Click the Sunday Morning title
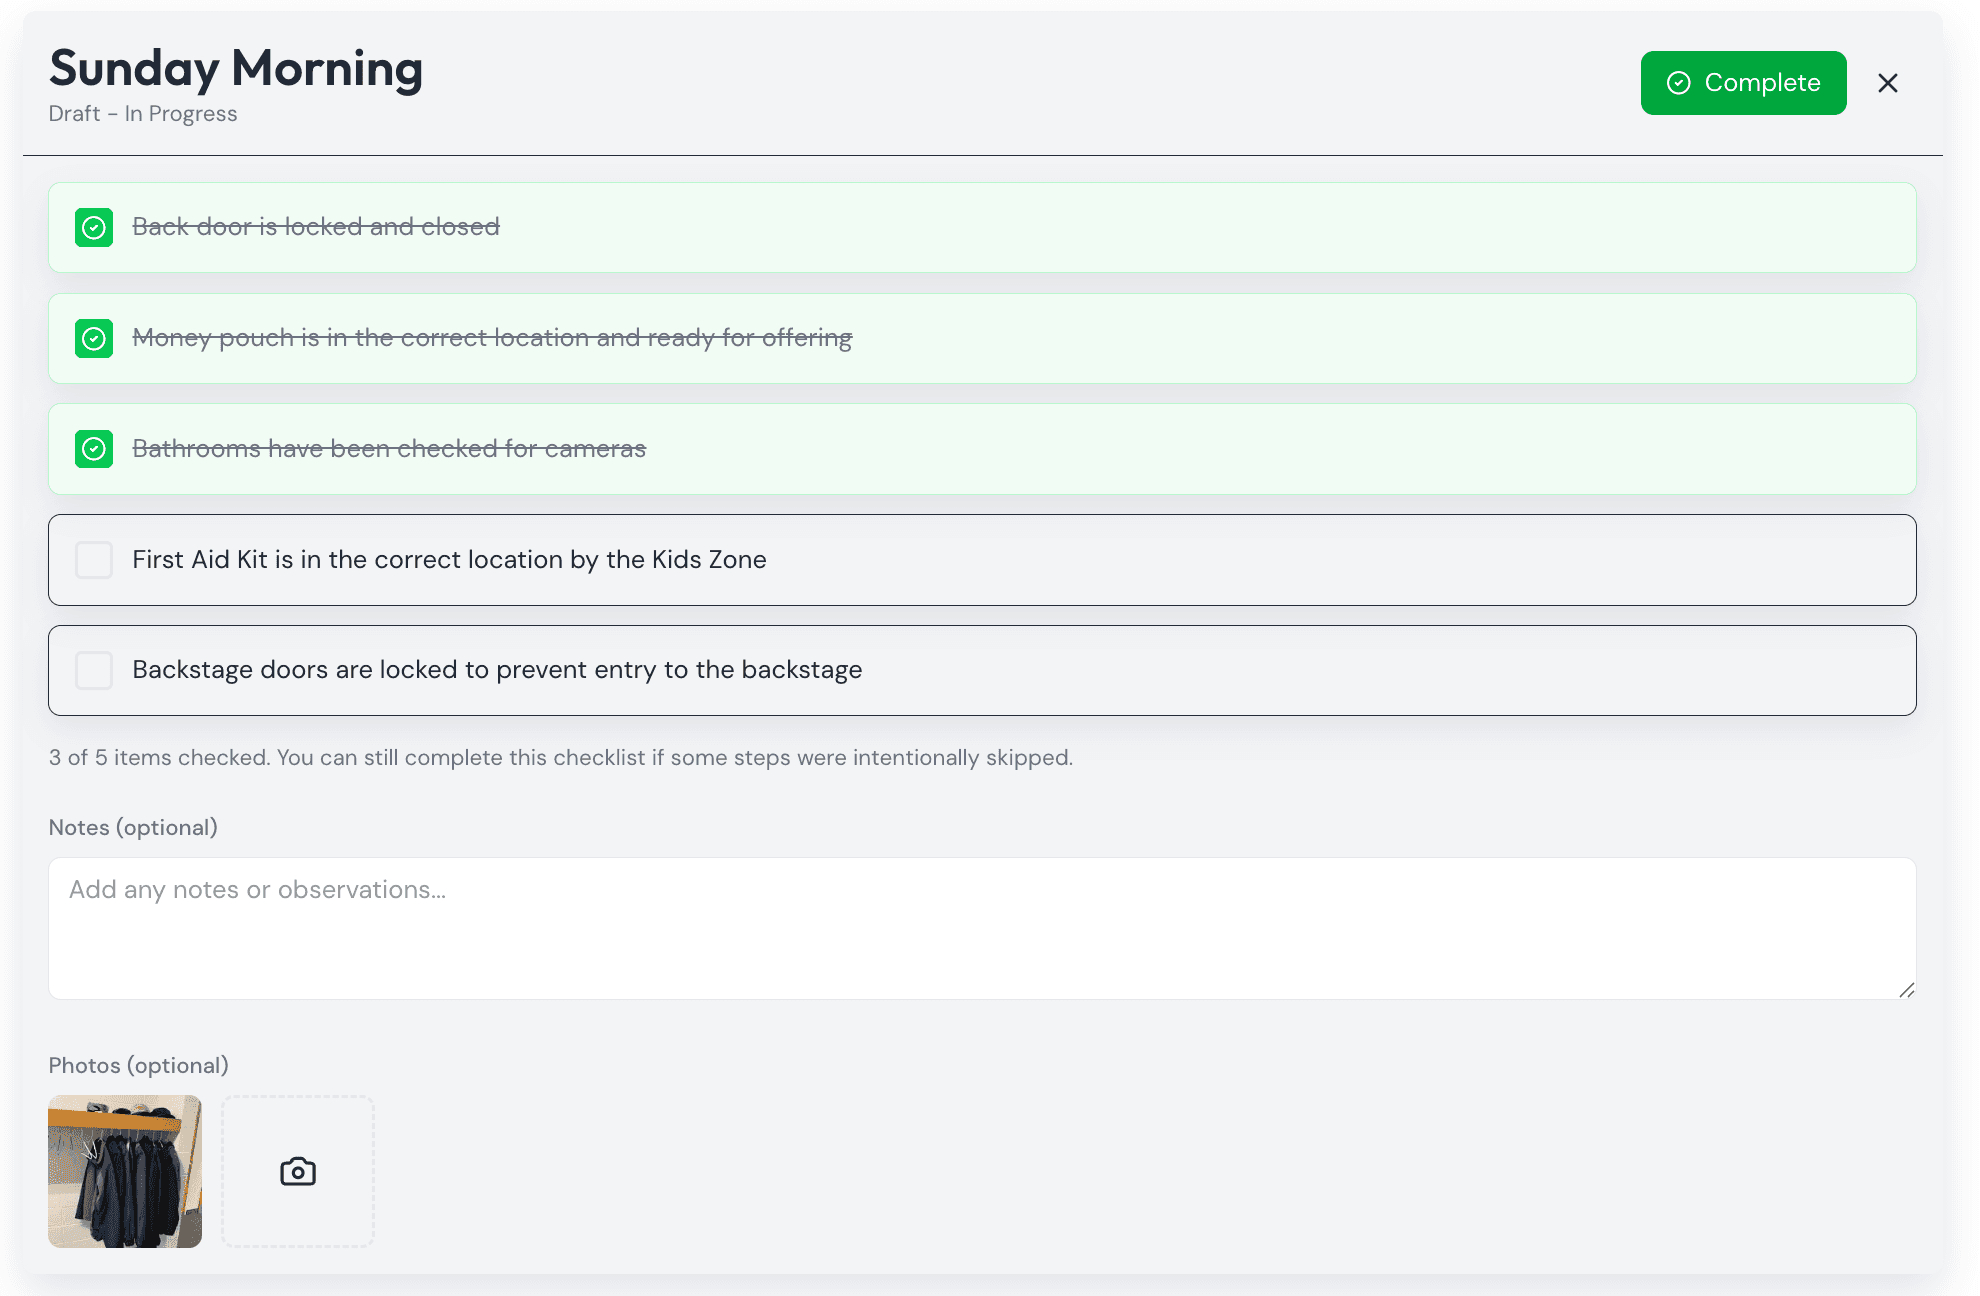Viewport: 1980px width, 1296px height. click(236, 68)
